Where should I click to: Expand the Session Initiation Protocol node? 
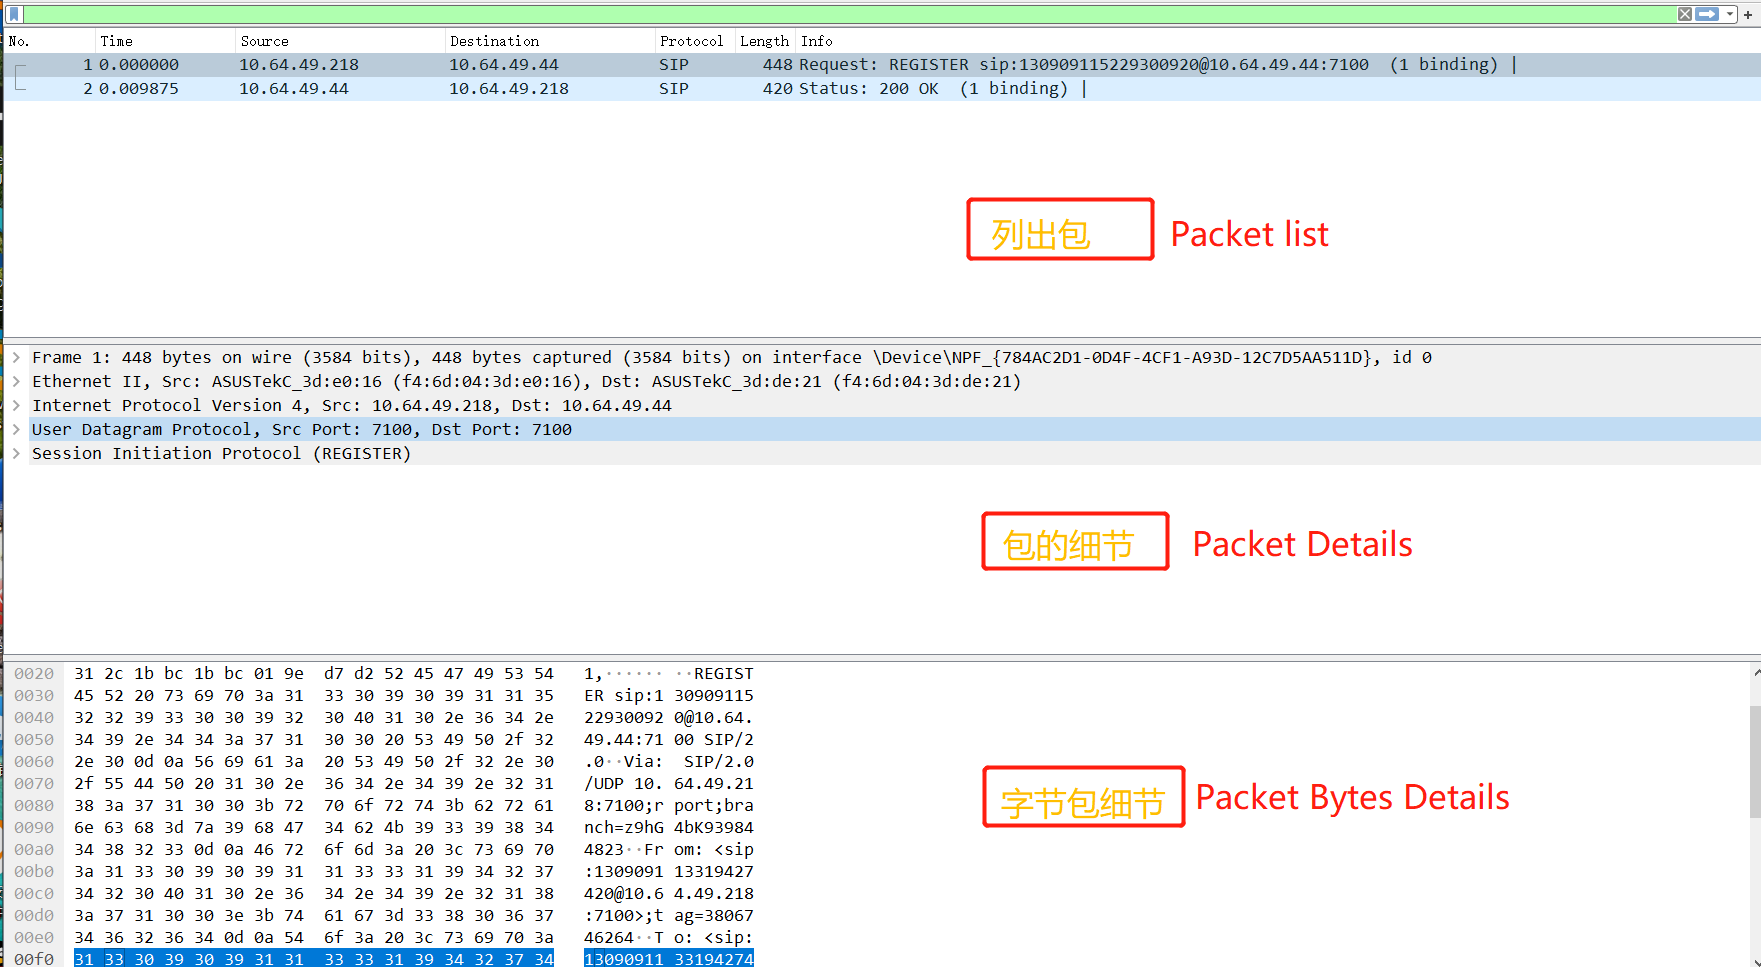pos(16,453)
